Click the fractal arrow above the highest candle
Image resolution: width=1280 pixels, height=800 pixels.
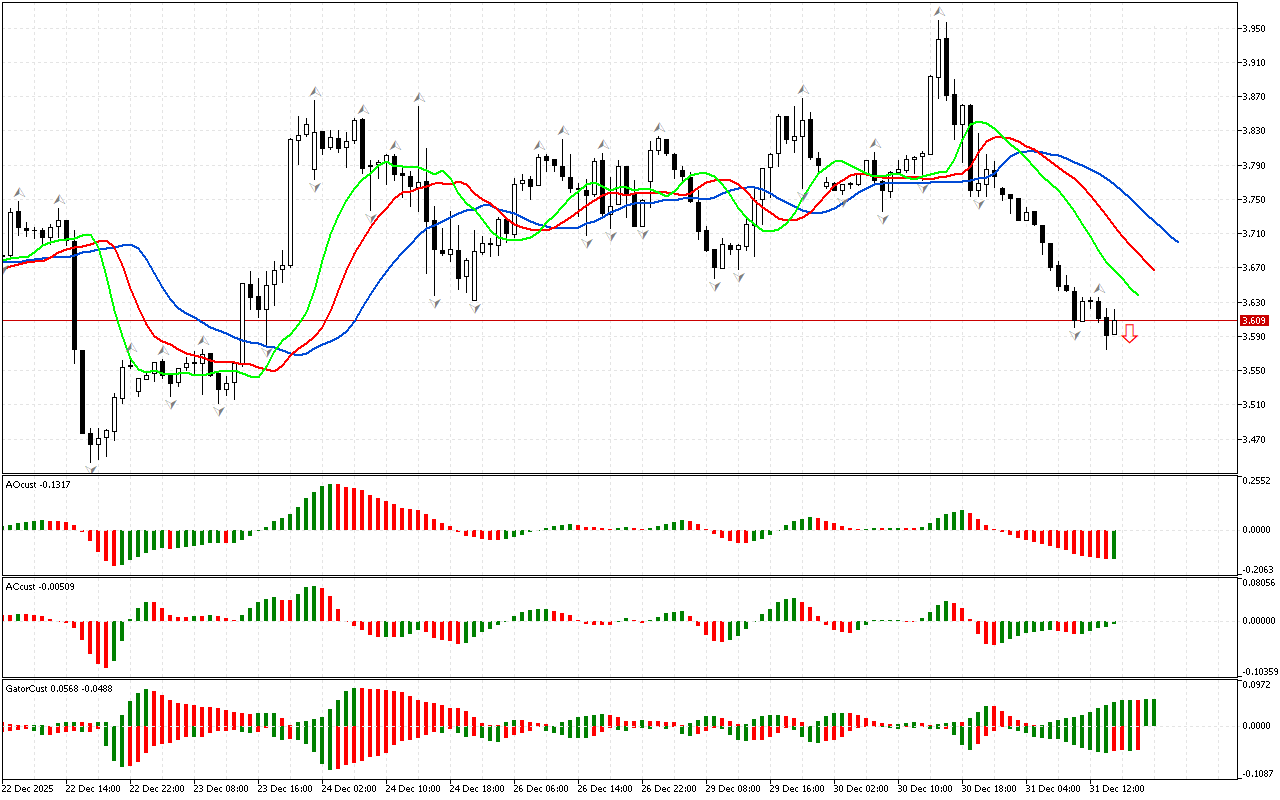click(938, 12)
